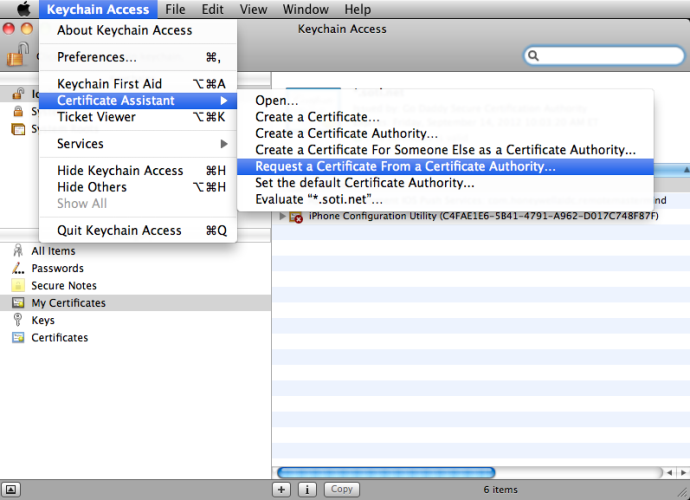
Task: Select Create a Certificate For Someone Else
Action: [x=445, y=150]
